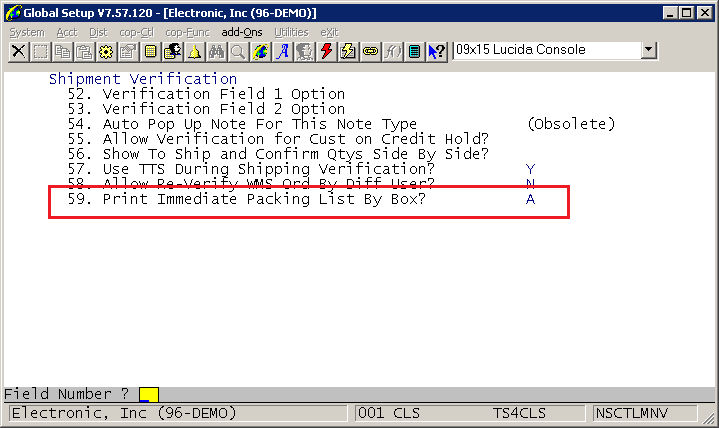Click the Field Number ? prompt label
719x428 pixels.
click(x=66, y=394)
